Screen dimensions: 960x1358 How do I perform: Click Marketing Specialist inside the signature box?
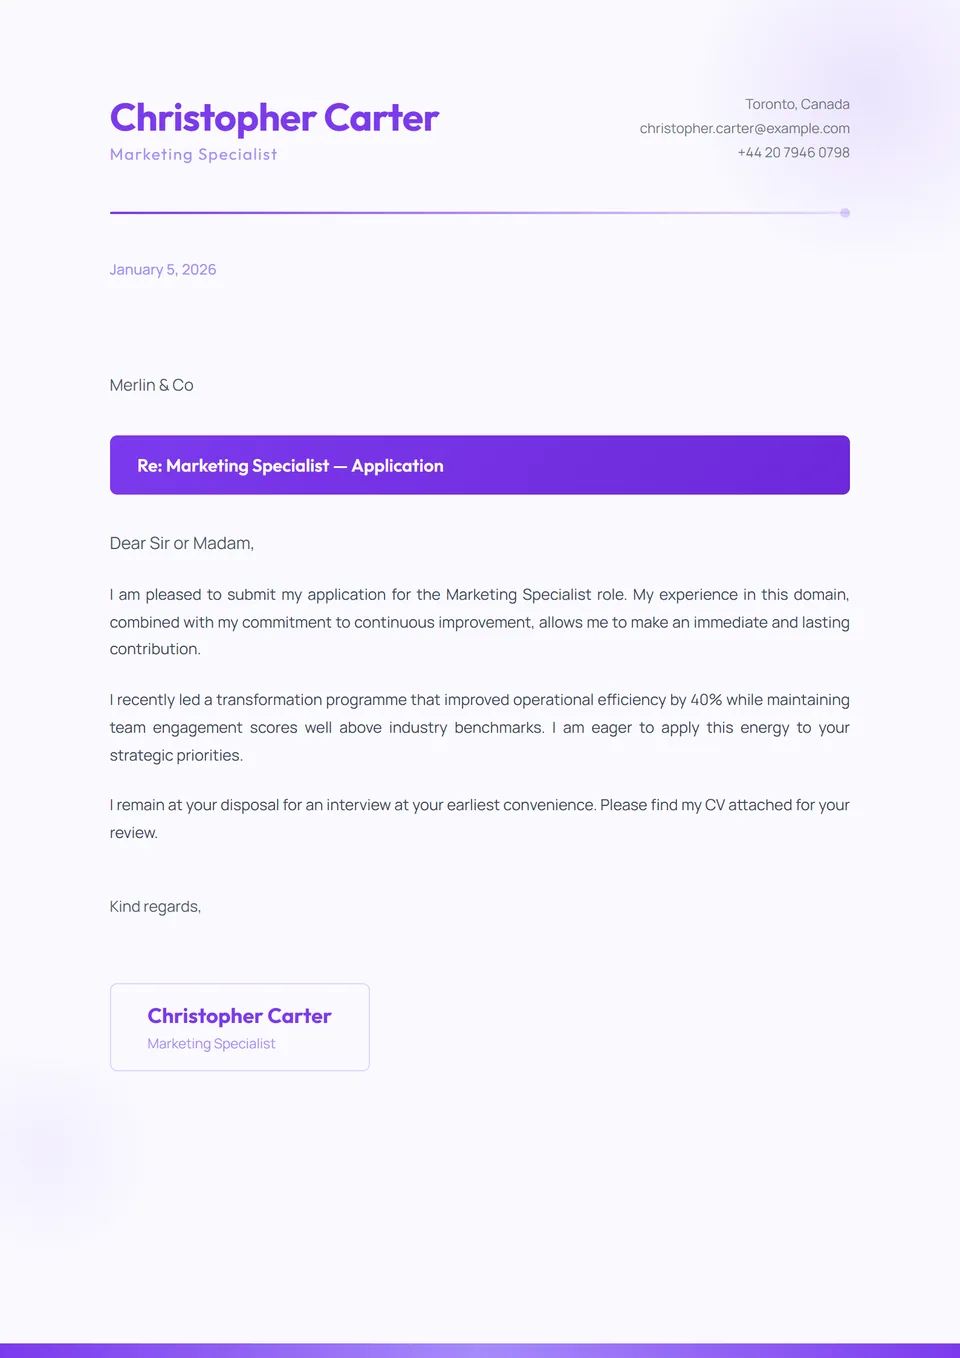click(x=211, y=1044)
